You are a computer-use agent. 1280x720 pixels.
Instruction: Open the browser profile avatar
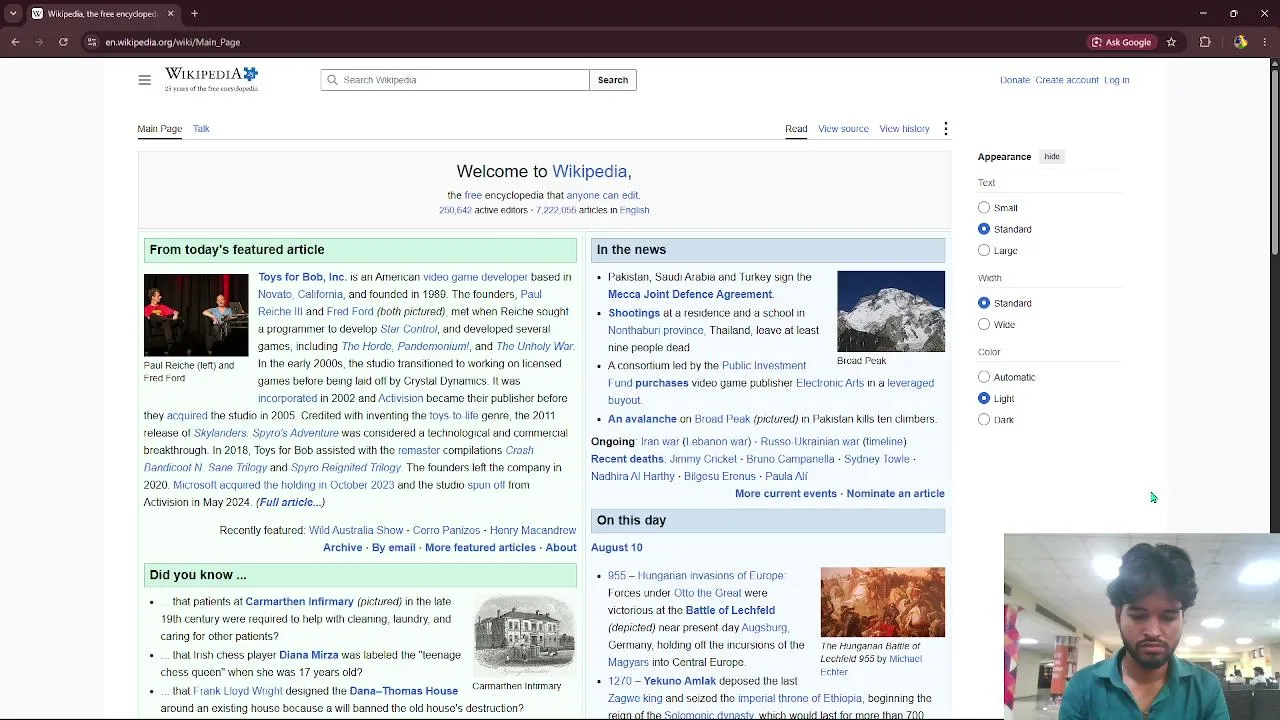[x=1240, y=42]
